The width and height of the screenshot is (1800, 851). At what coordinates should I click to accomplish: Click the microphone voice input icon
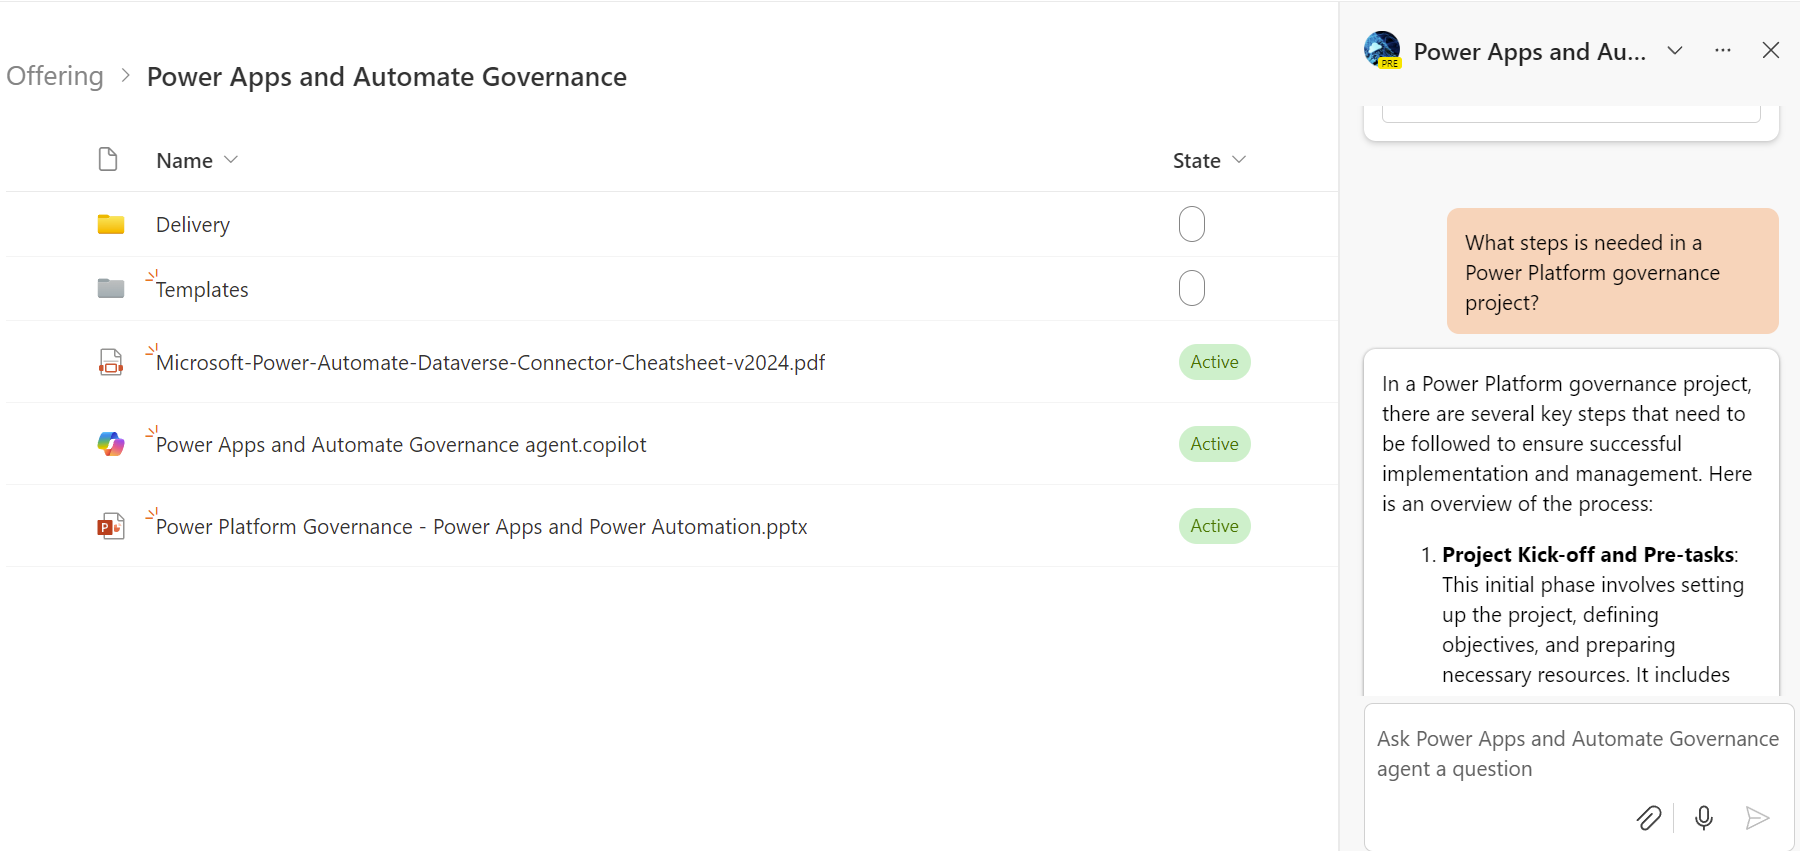1704,818
